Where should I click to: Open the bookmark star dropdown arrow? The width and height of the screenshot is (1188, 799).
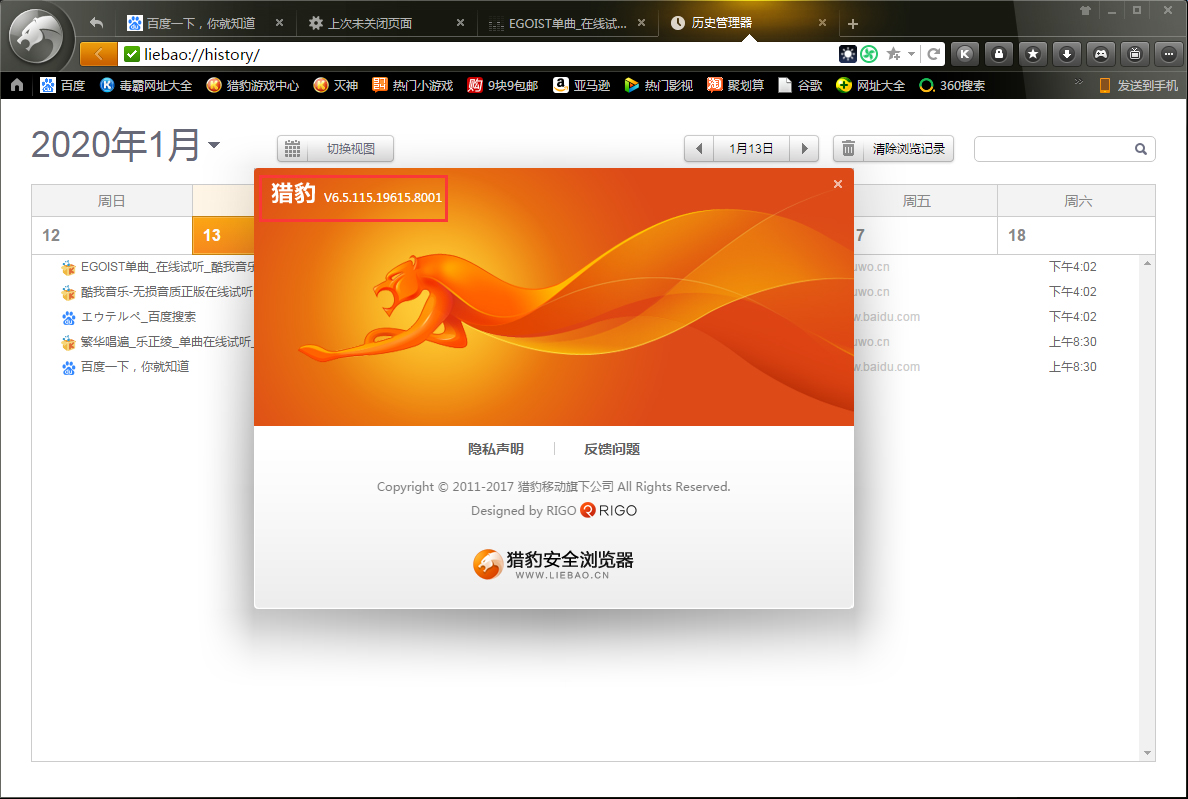pos(911,54)
